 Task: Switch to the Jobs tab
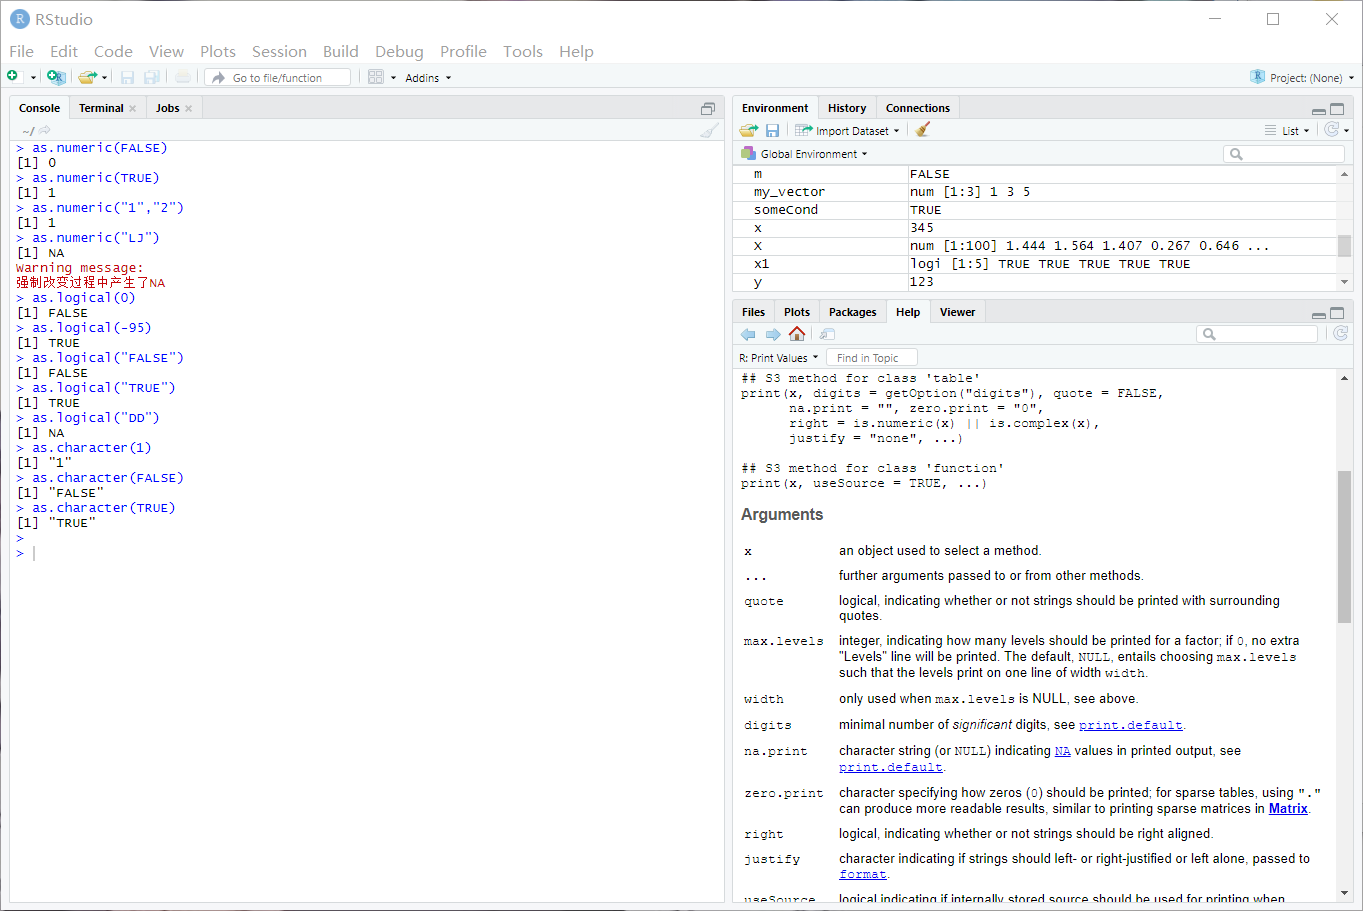(x=167, y=108)
